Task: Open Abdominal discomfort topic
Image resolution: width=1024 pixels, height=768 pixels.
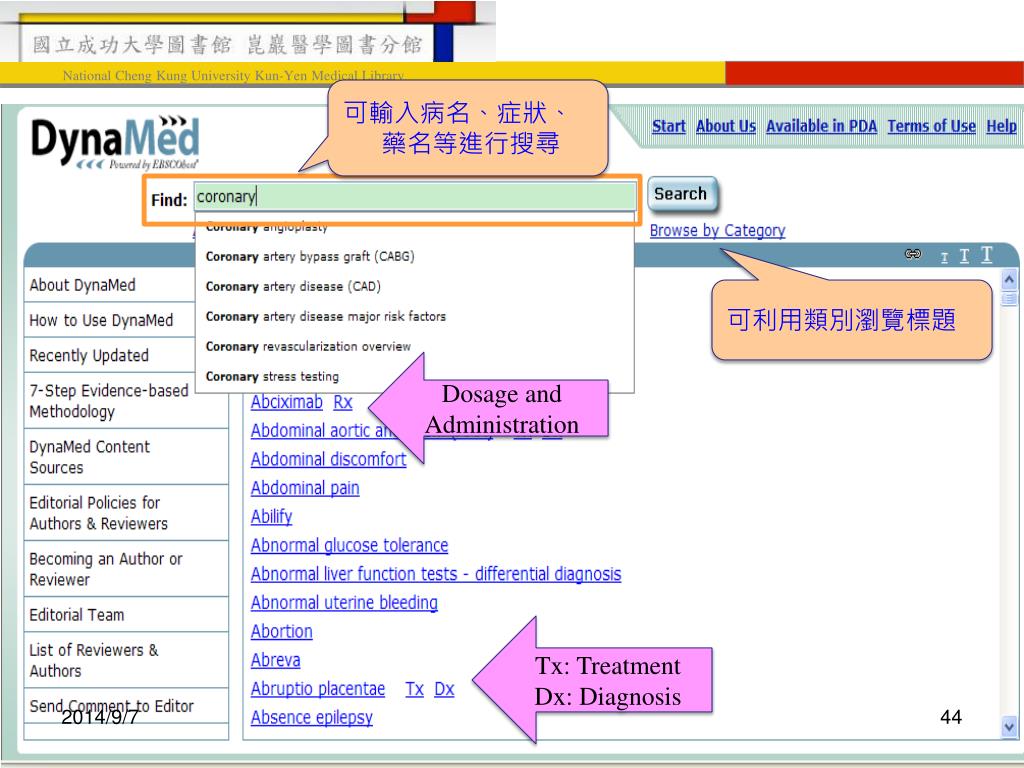Action: pos(328,460)
